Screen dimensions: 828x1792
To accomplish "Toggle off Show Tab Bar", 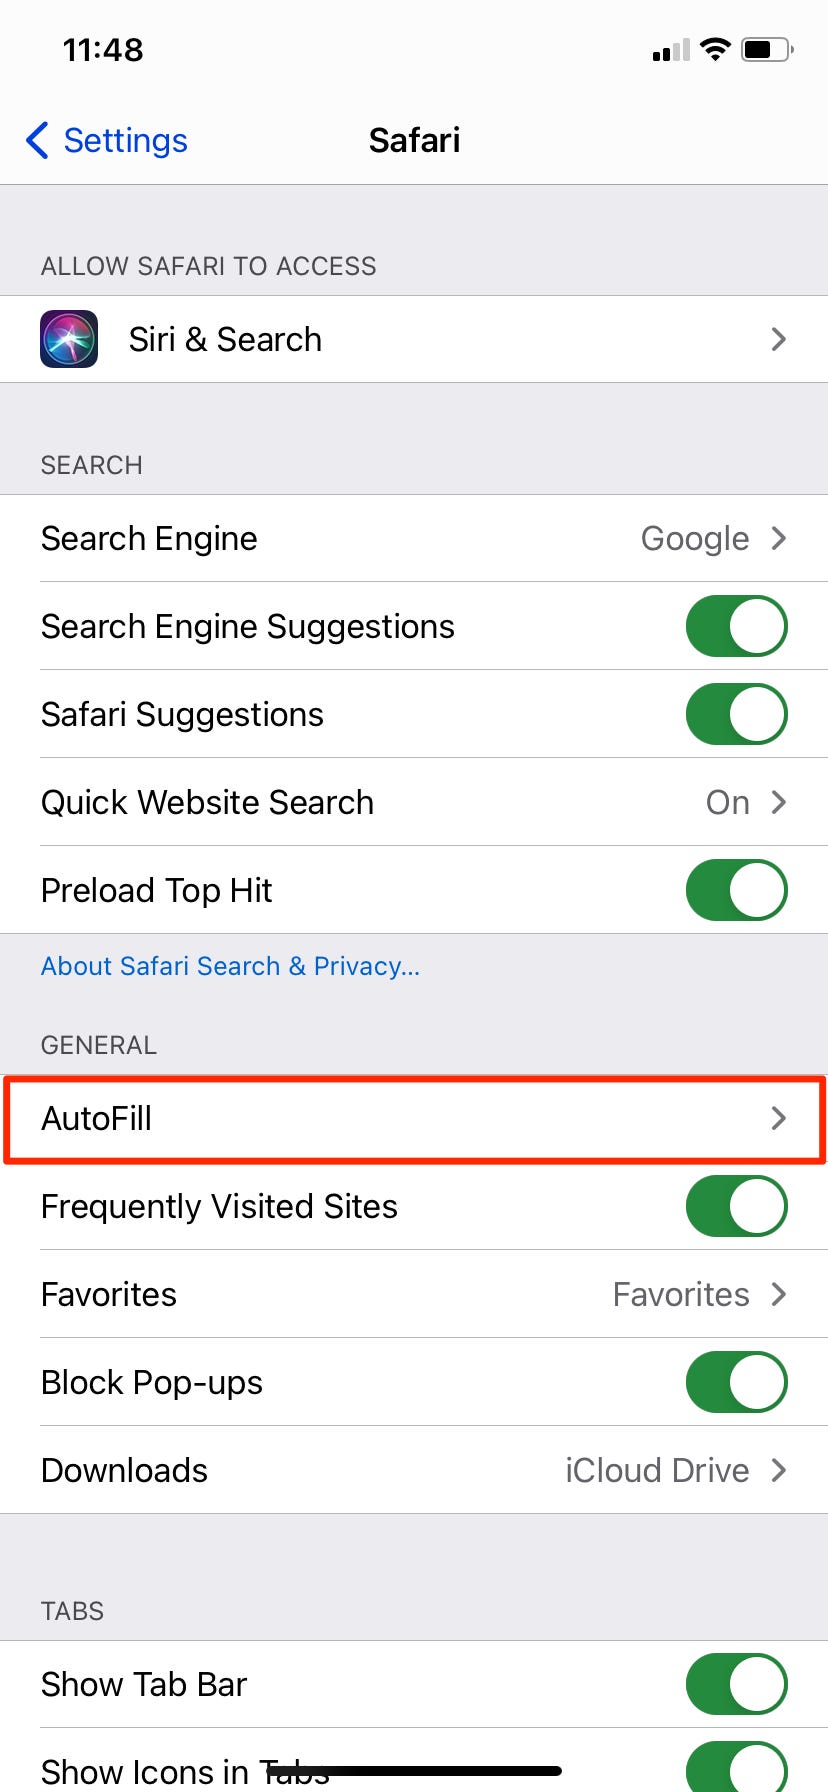I will point(736,1684).
